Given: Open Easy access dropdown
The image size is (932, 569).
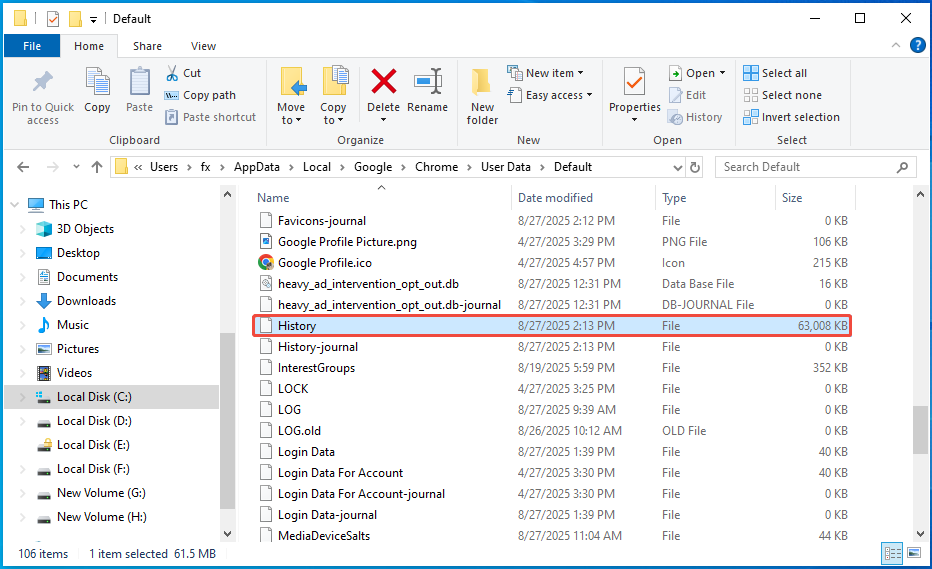Looking at the screenshot, I should point(550,95).
